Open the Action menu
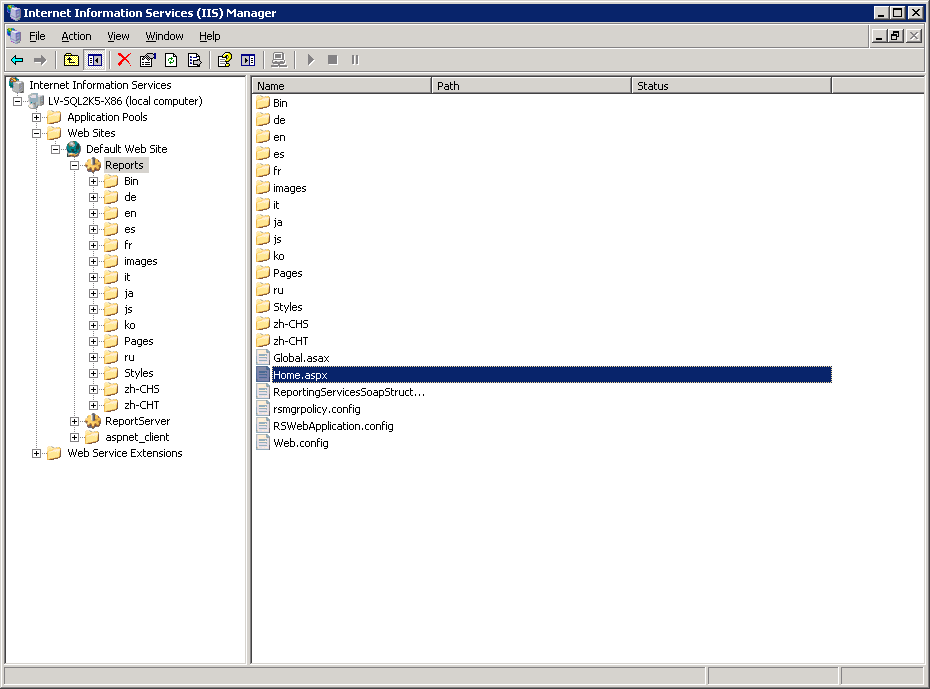The height and width of the screenshot is (689, 930). (76, 36)
